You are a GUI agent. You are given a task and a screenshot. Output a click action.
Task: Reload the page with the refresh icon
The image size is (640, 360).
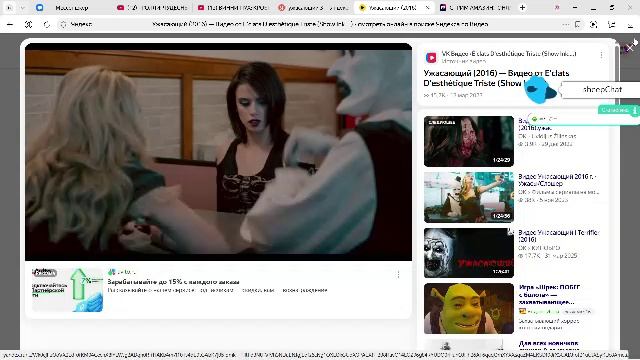(x=47, y=24)
